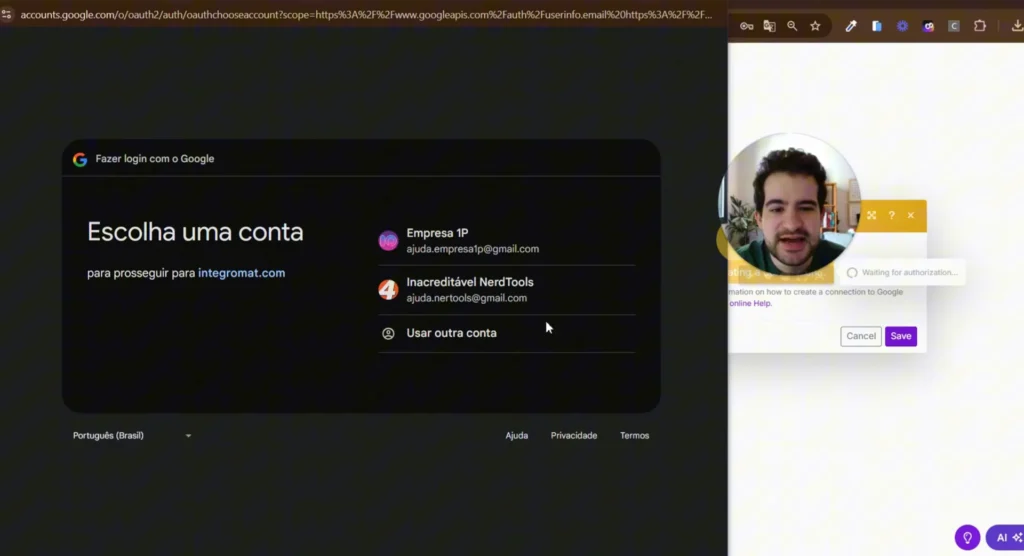Click the colorful infinity-loop extension icon
This screenshot has height=556, width=1024.
click(x=928, y=26)
